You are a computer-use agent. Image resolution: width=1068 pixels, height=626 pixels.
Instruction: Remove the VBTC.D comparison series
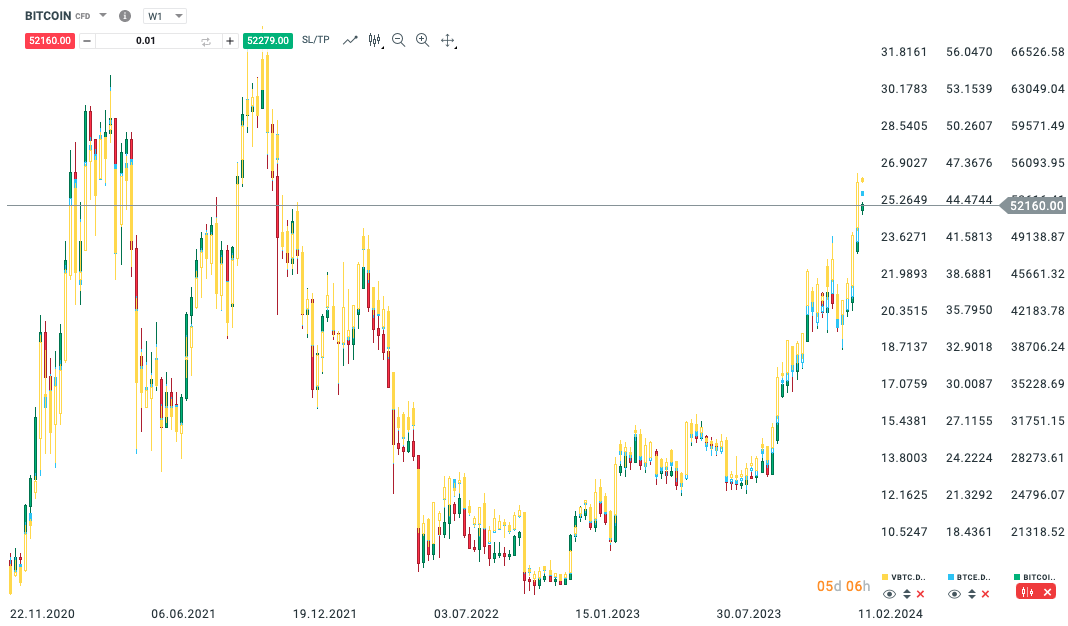(920, 594)
